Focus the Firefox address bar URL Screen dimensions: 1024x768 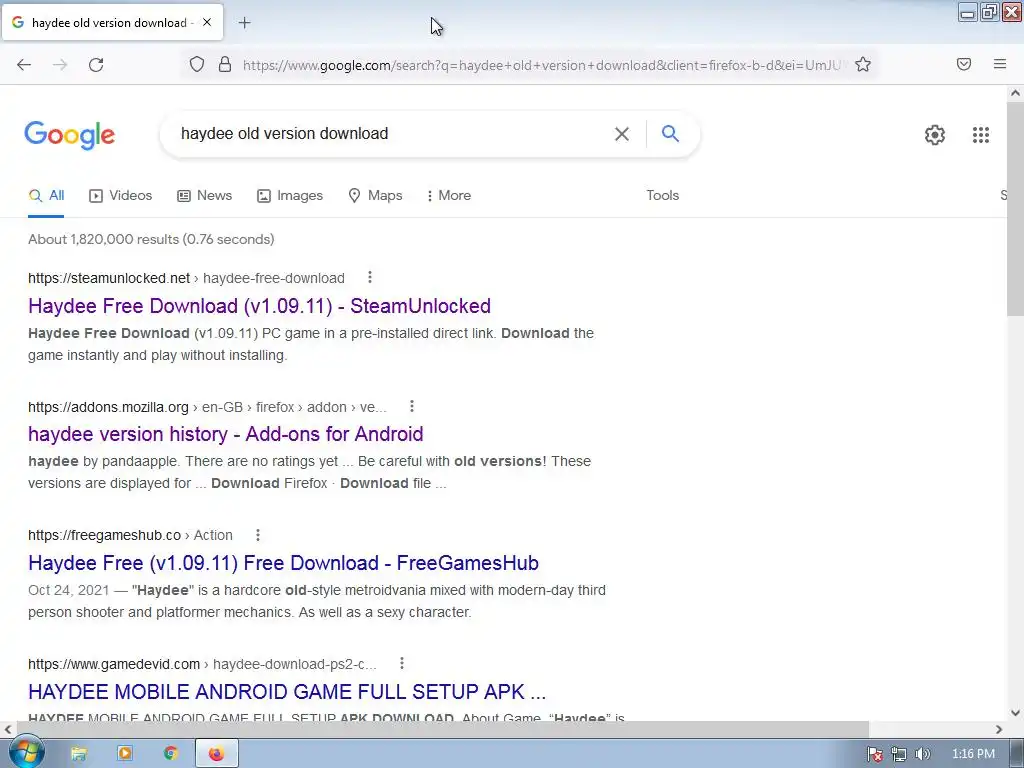tap(542, 65)
